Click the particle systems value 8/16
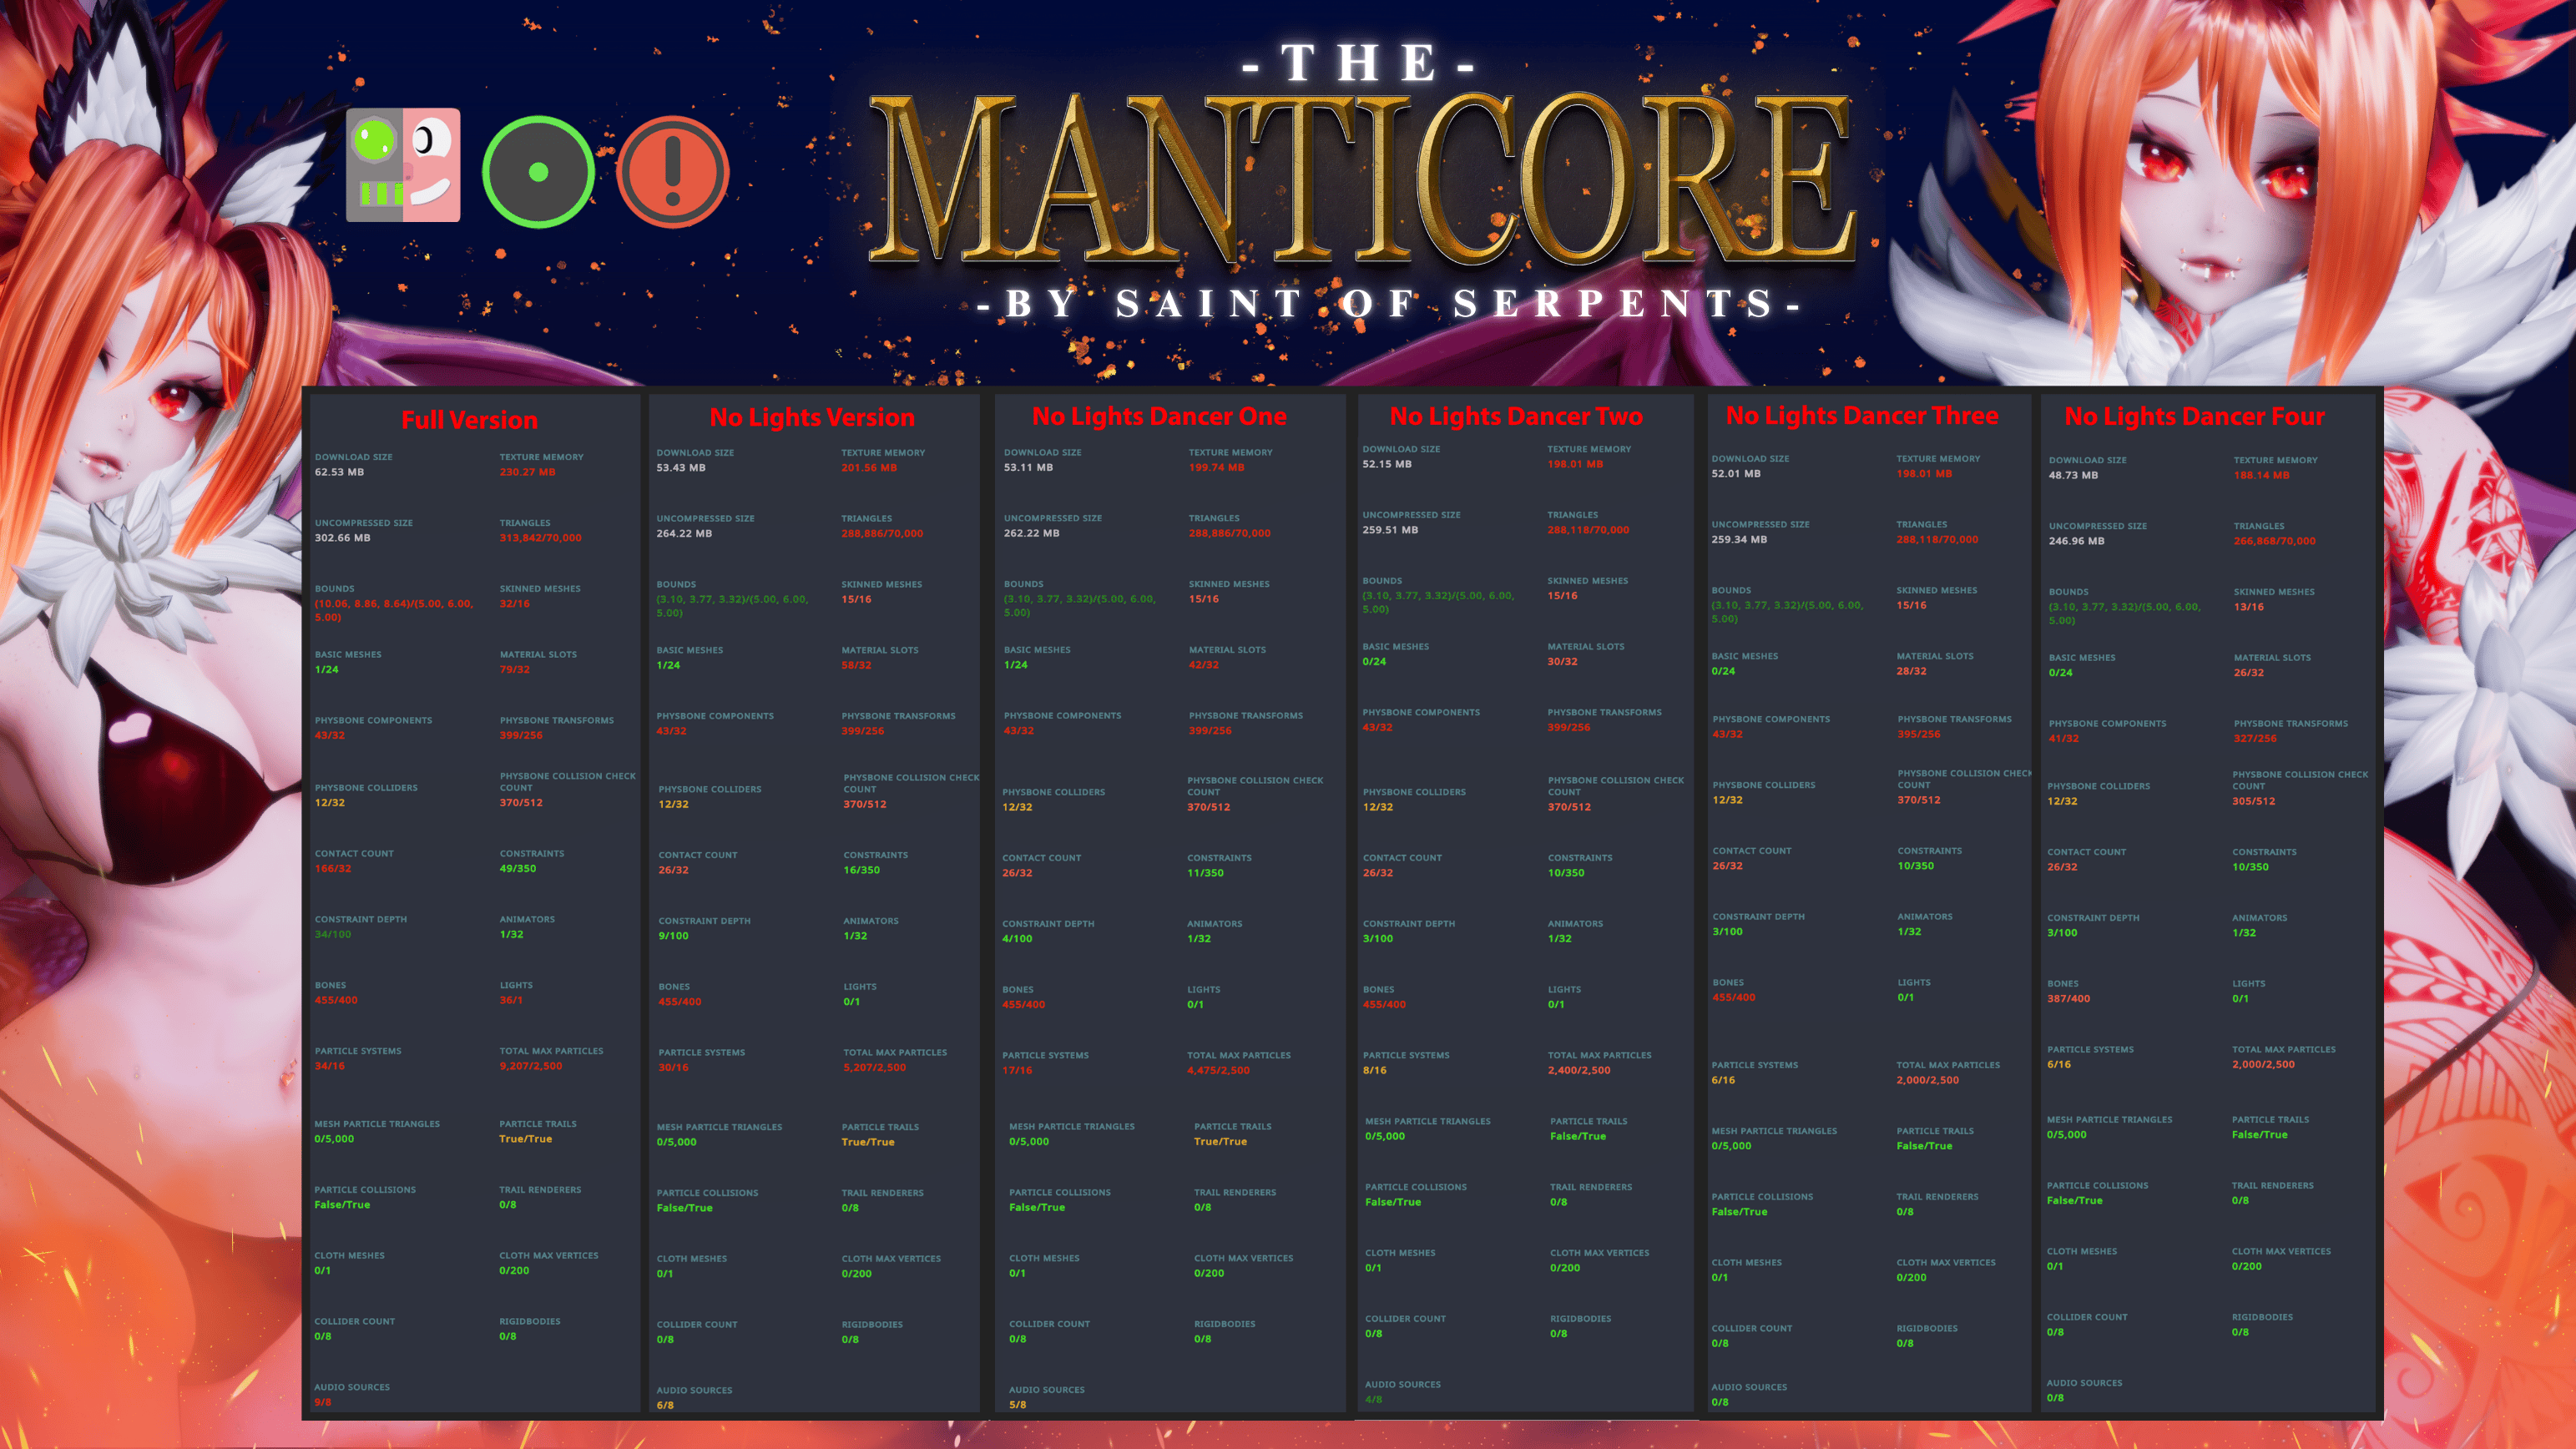This screenshot has height=1449, width=2576. coord(1374,1071)
